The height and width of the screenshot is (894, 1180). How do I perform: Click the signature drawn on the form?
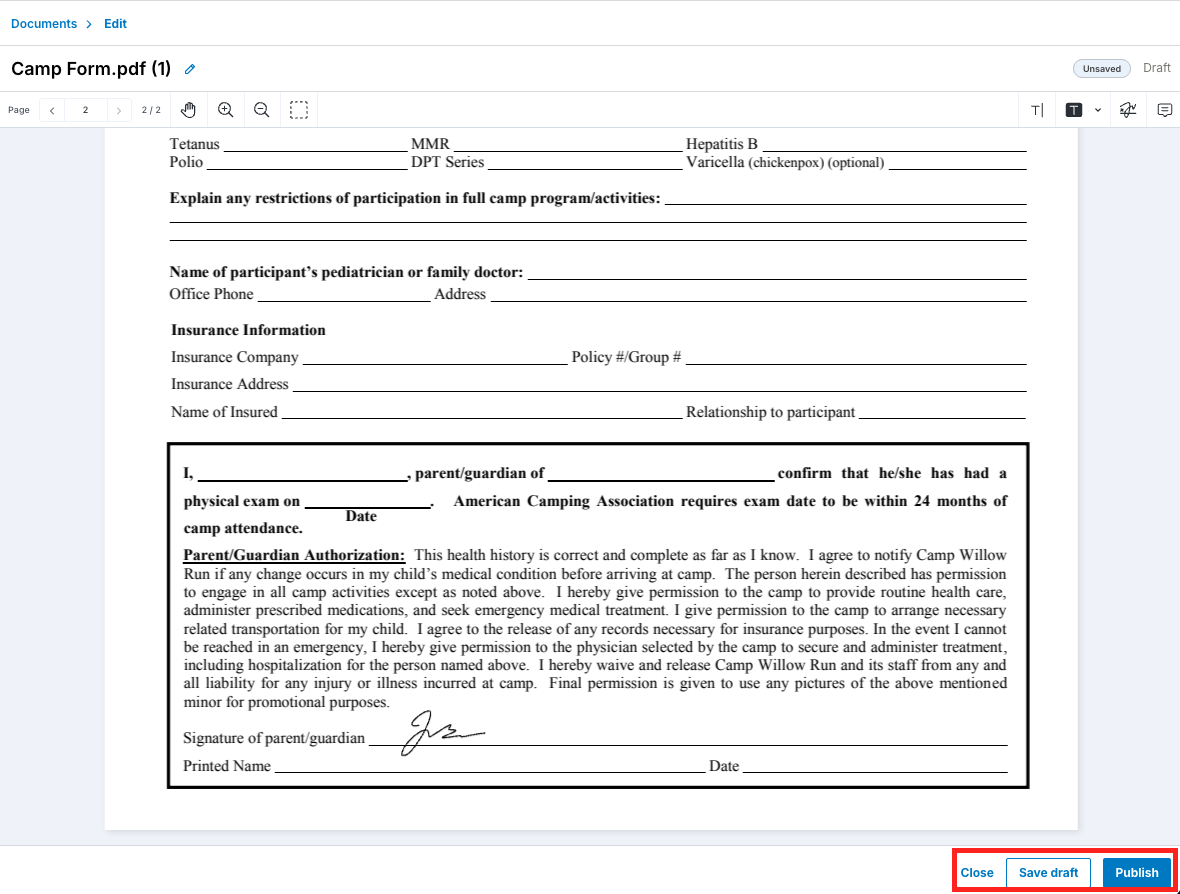click(x=442, y=732)
